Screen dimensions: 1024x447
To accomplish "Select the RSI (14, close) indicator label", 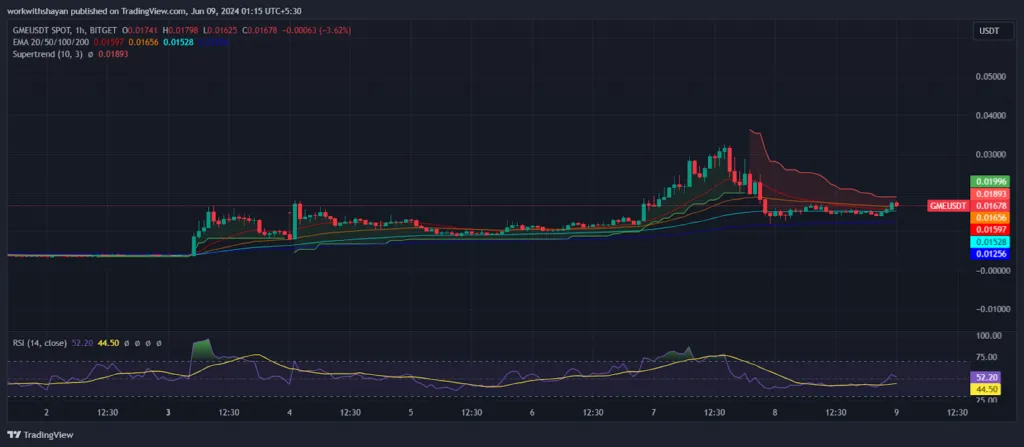I will pos(40,342).
